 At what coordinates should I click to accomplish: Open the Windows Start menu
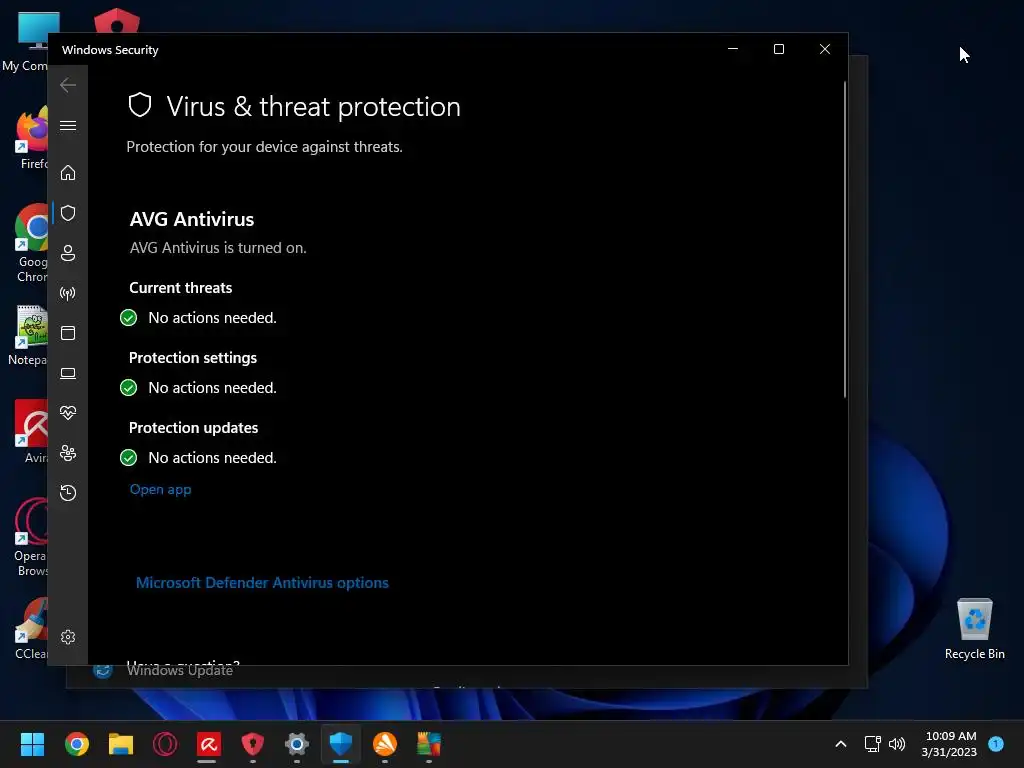tap(32, 744)
